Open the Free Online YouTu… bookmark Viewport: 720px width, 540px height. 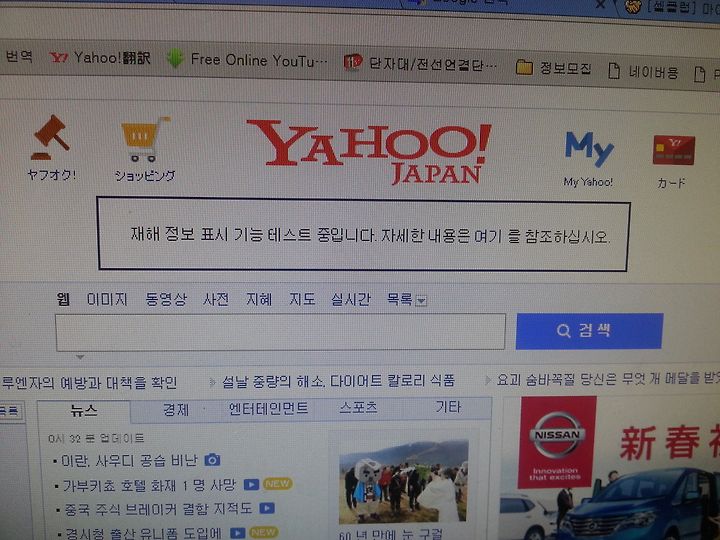(247, 60)
